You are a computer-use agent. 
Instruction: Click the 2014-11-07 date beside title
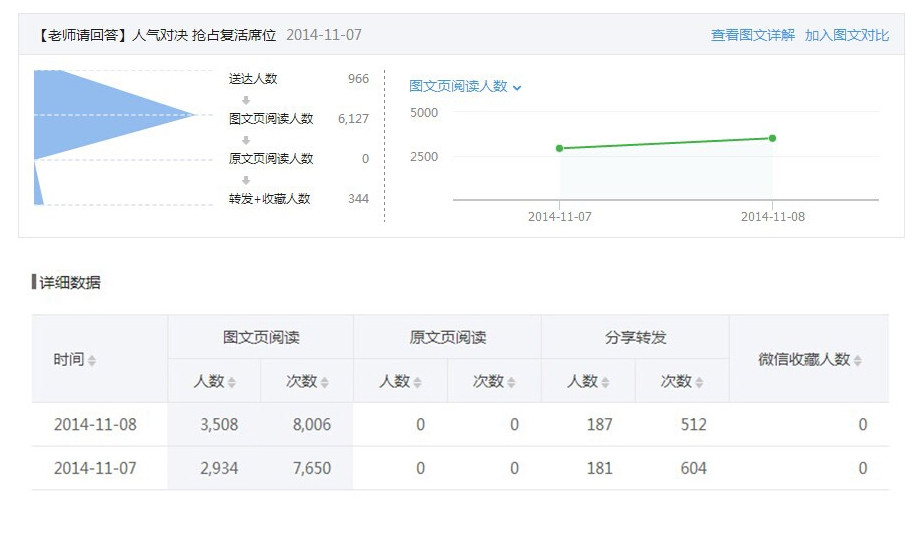click(x=324, y=35)
